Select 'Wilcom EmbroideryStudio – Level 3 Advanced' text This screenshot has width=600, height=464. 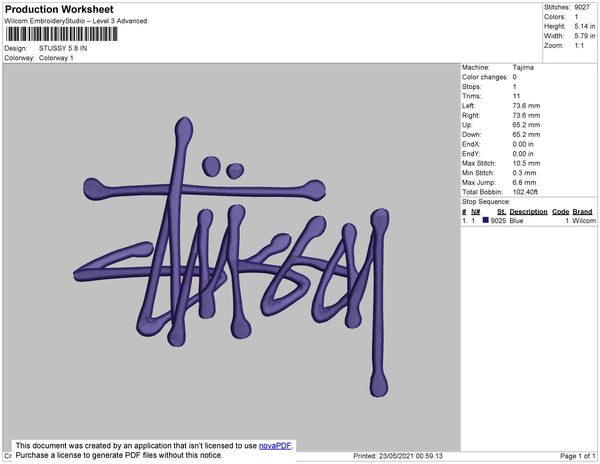click(x=76, y=21)
